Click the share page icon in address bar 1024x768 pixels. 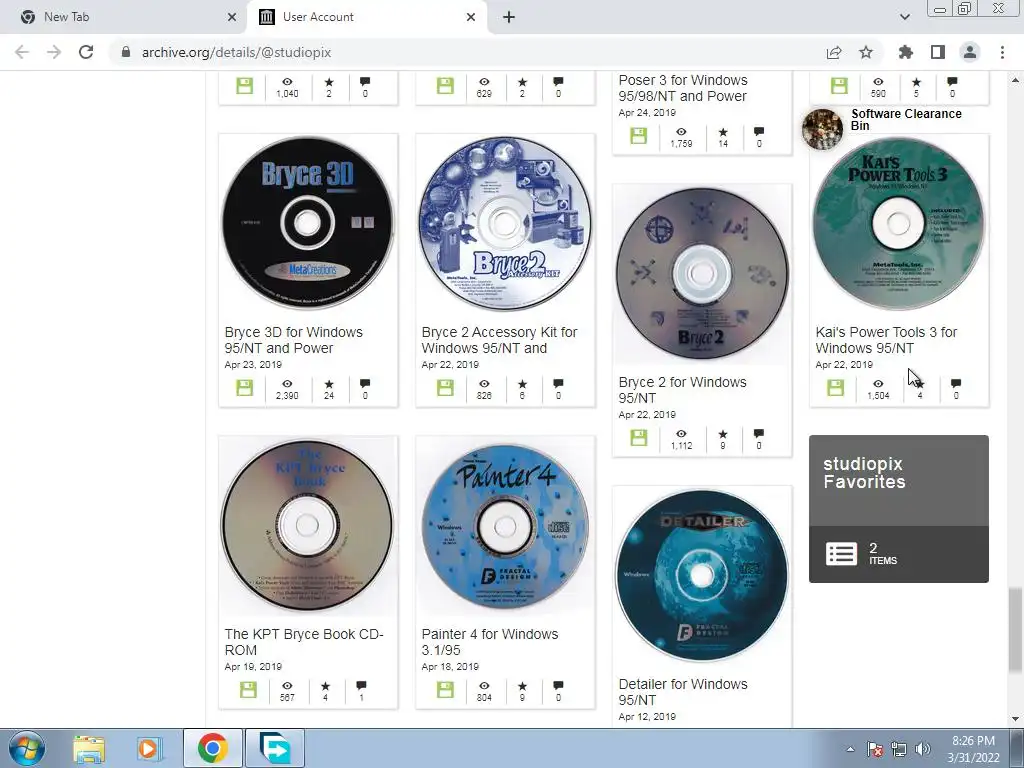(834, 52)
